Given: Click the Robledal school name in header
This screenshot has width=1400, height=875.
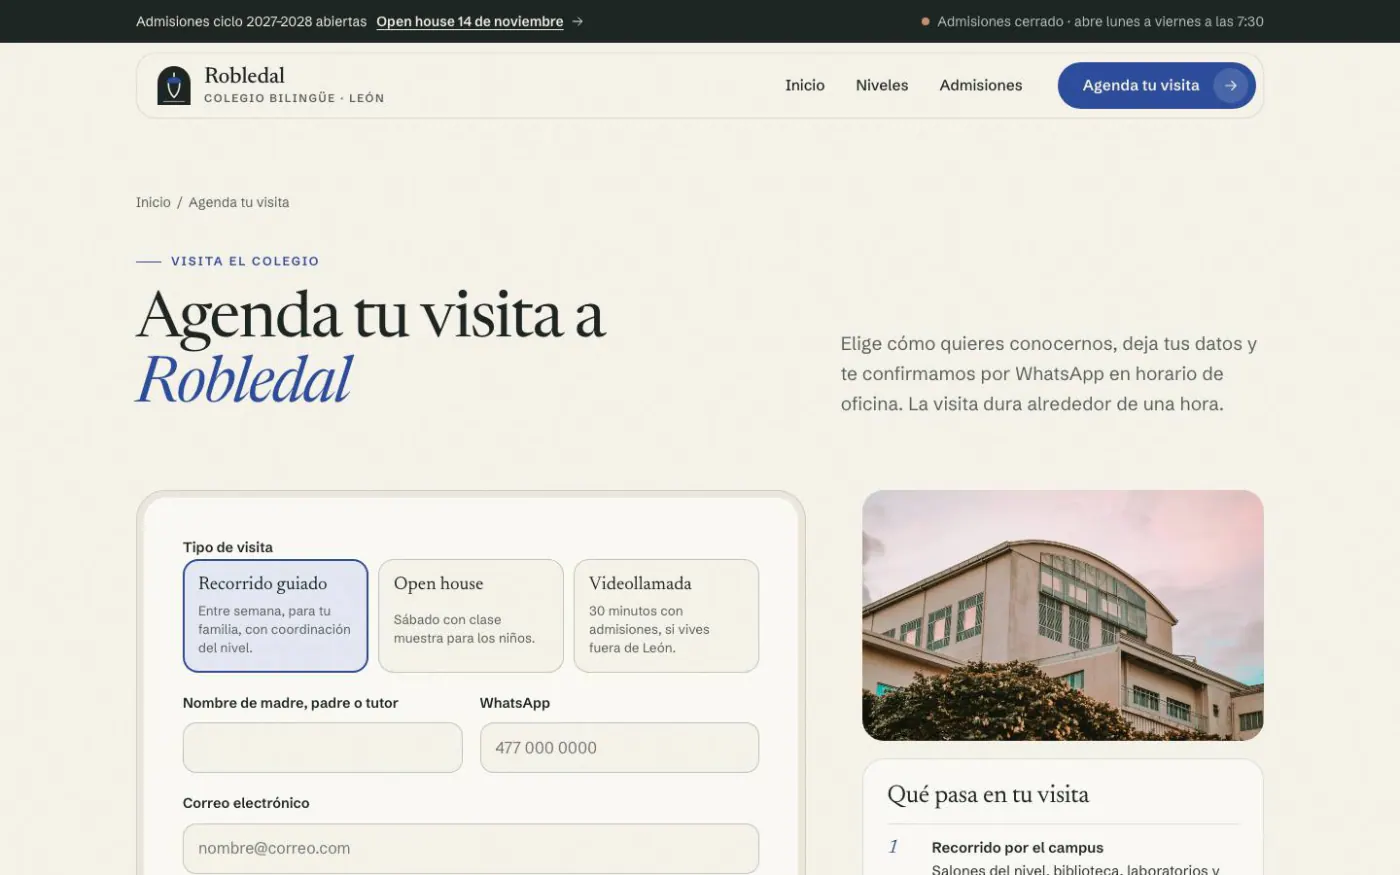Looking at the screenshot, I should point(245,75).
